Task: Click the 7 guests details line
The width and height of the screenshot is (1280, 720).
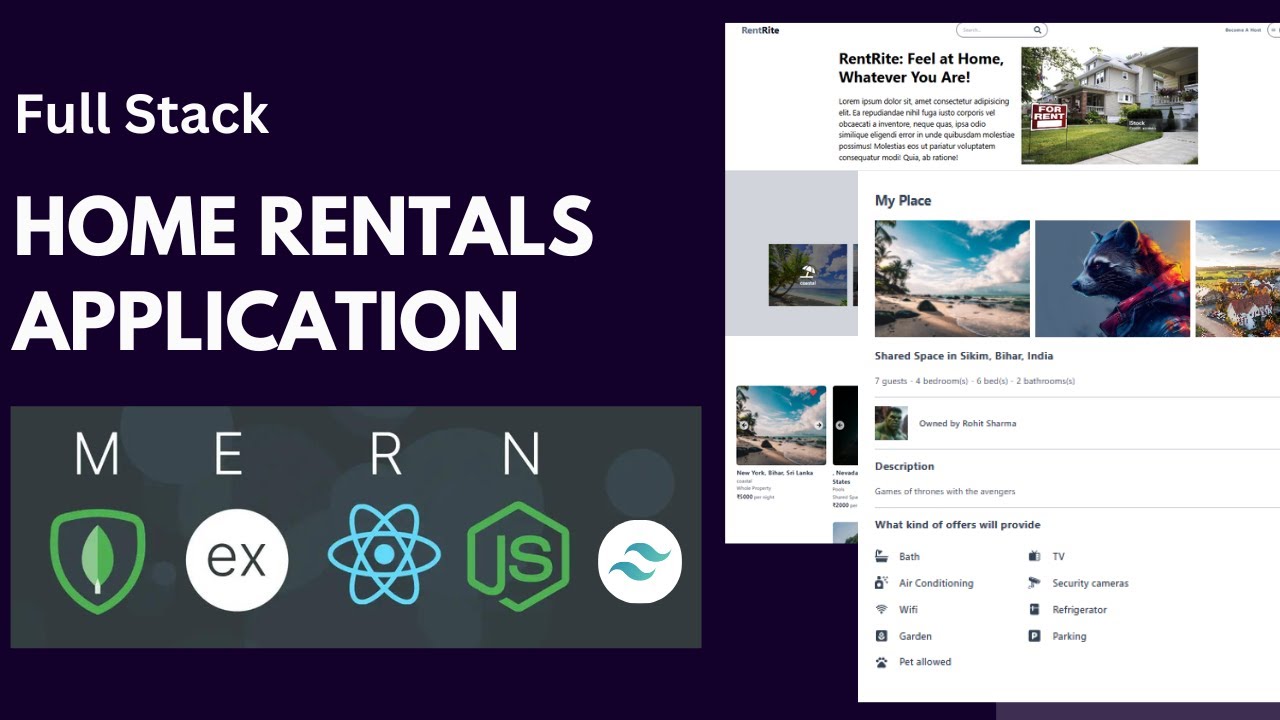Action: (975, 381)
